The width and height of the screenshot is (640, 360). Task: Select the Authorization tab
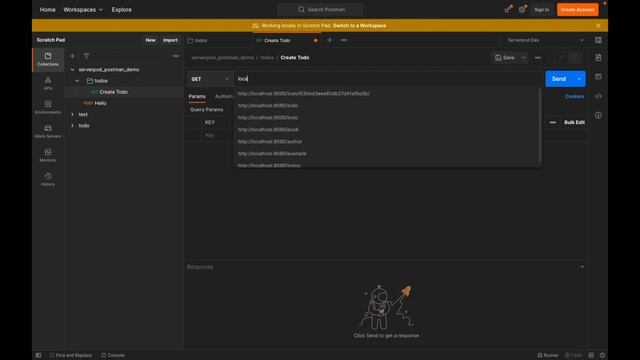224,96
